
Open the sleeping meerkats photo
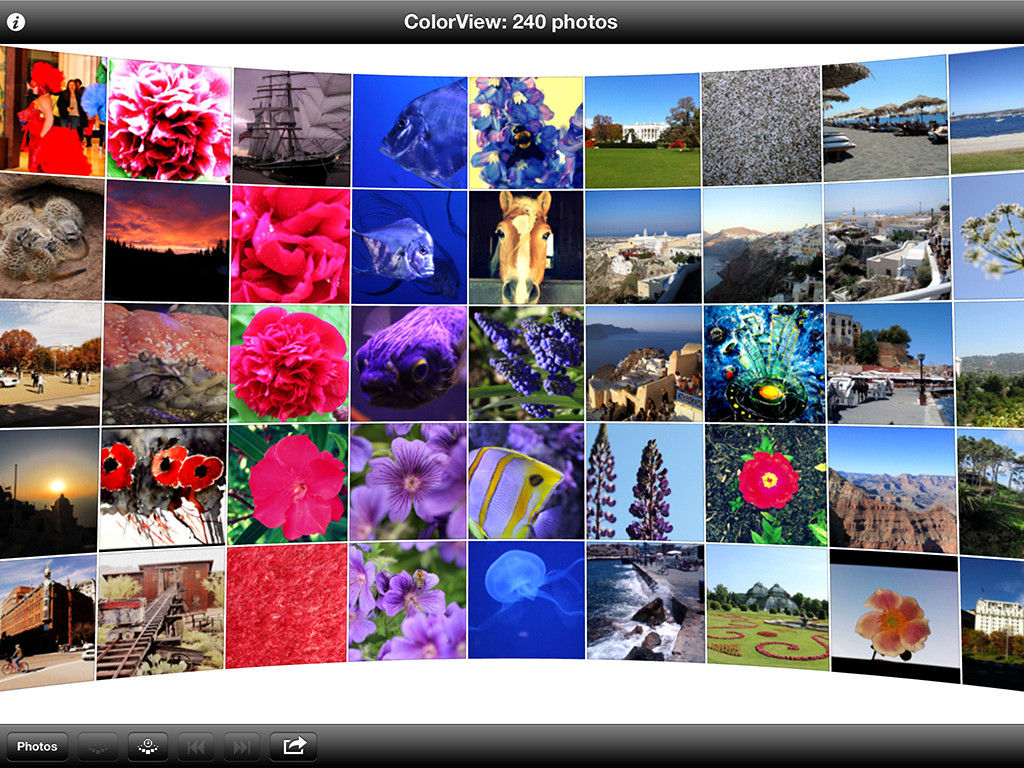point(52,237)
